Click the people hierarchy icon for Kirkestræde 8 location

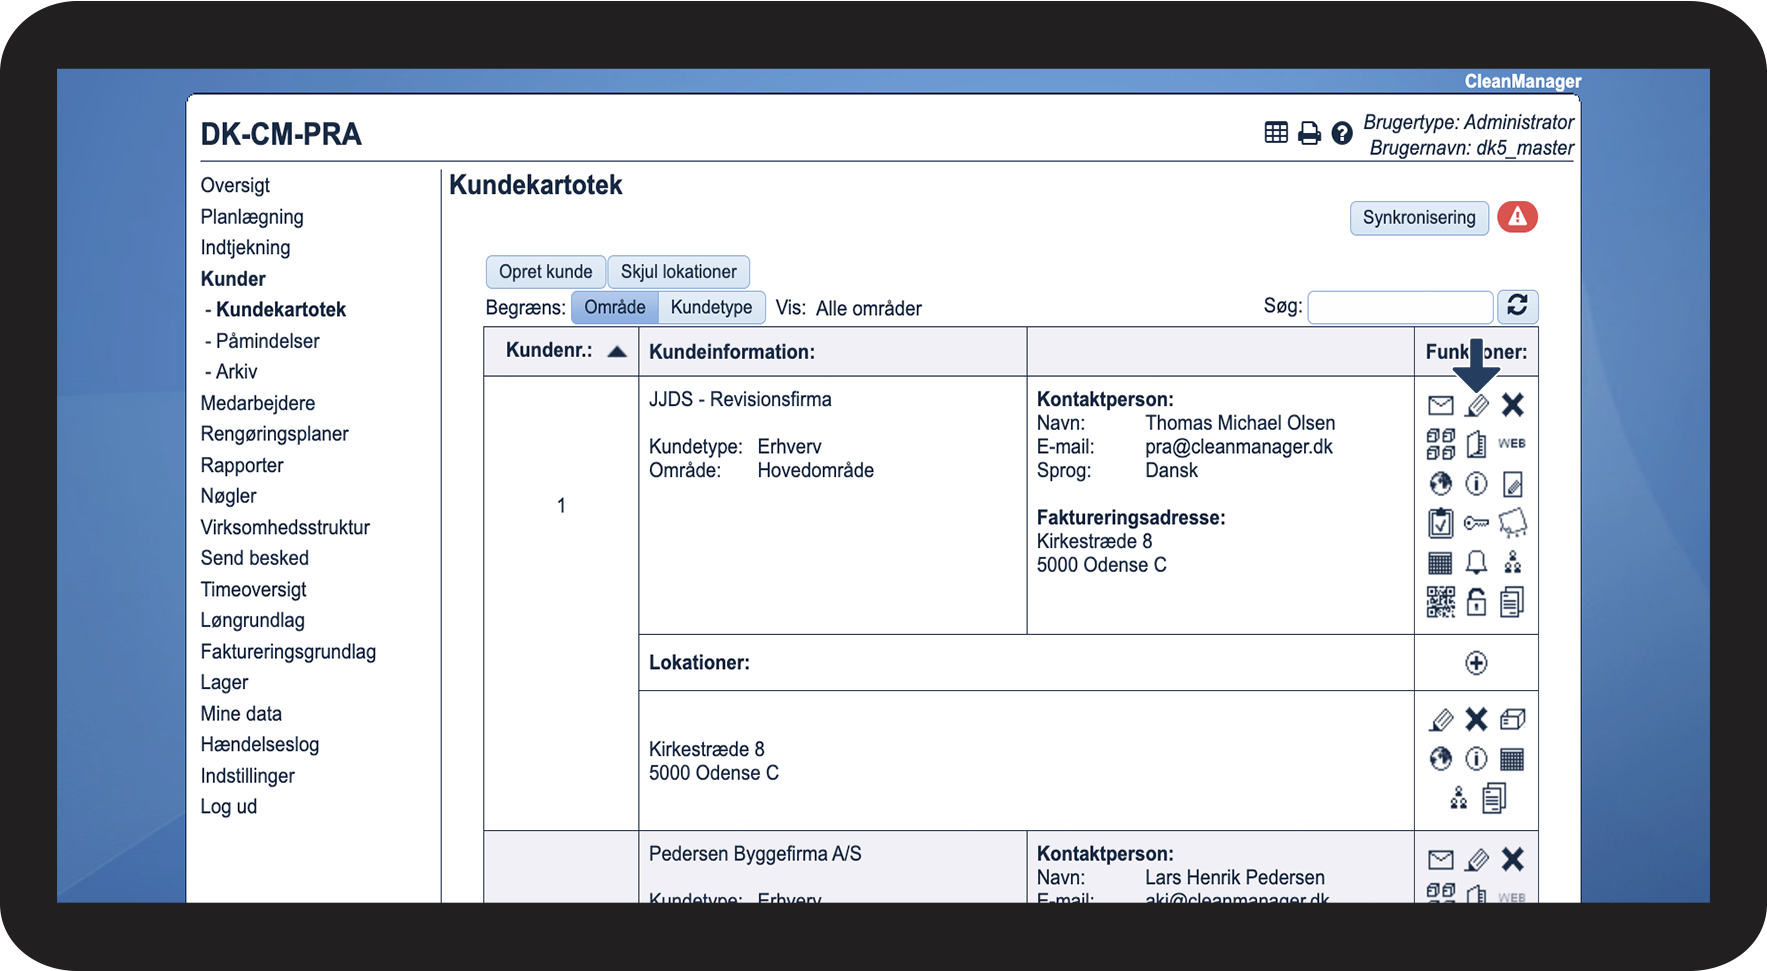coord(1459,798)
